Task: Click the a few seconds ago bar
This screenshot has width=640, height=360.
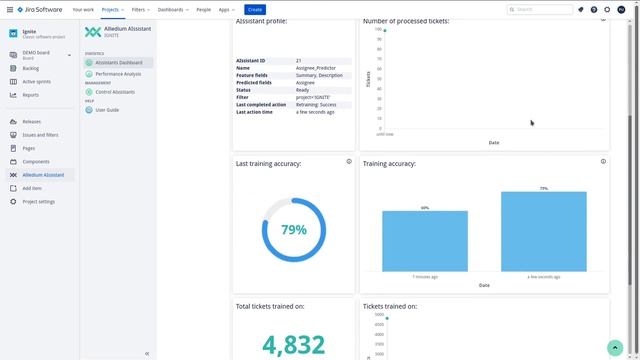Action: pos(544,231)
